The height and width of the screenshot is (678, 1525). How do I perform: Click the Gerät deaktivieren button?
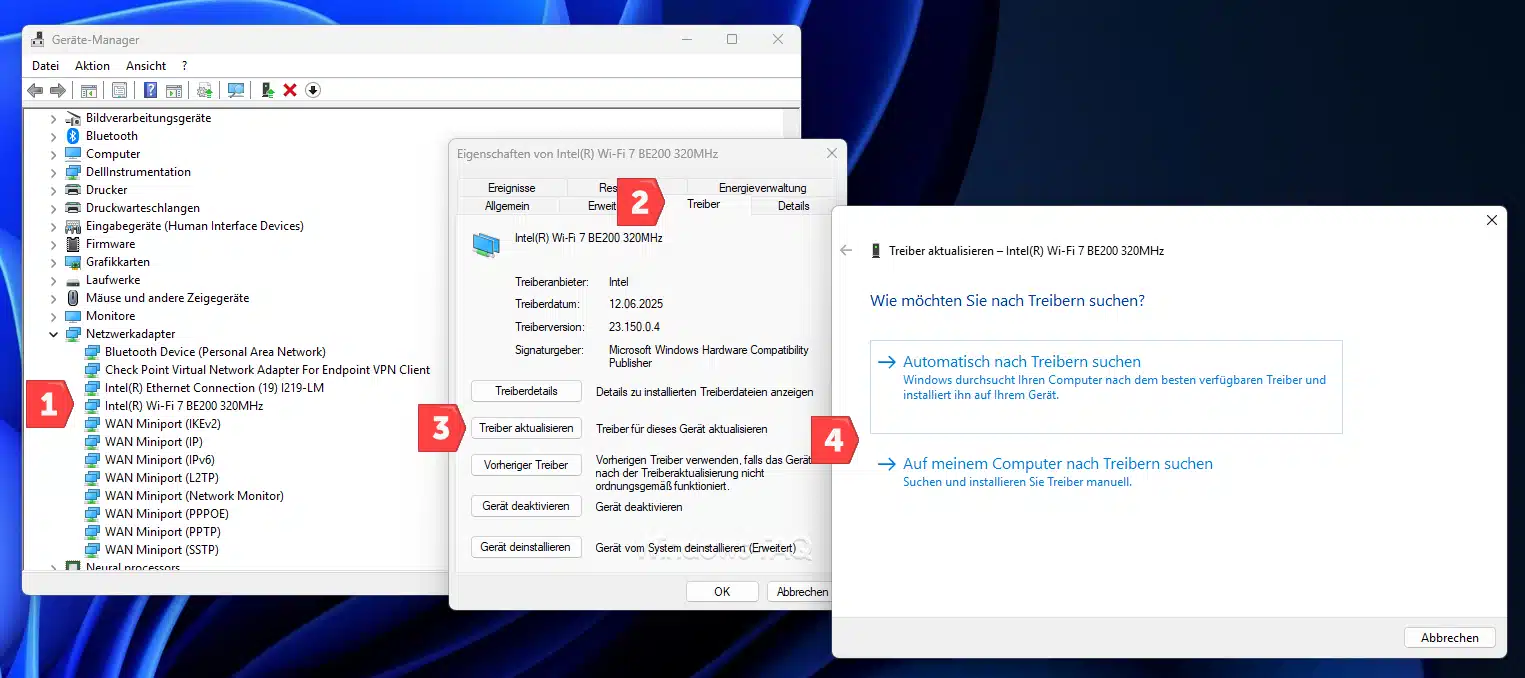click(x=526, y=506)
